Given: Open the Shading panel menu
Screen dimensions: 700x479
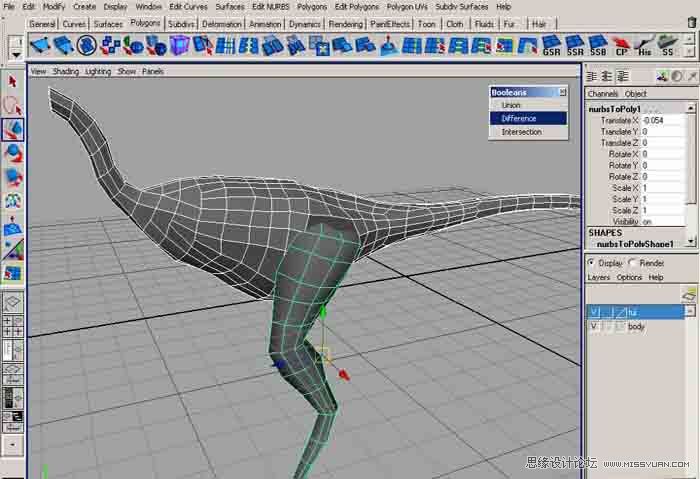Looking at the screenshot, I should coord(65,72).
